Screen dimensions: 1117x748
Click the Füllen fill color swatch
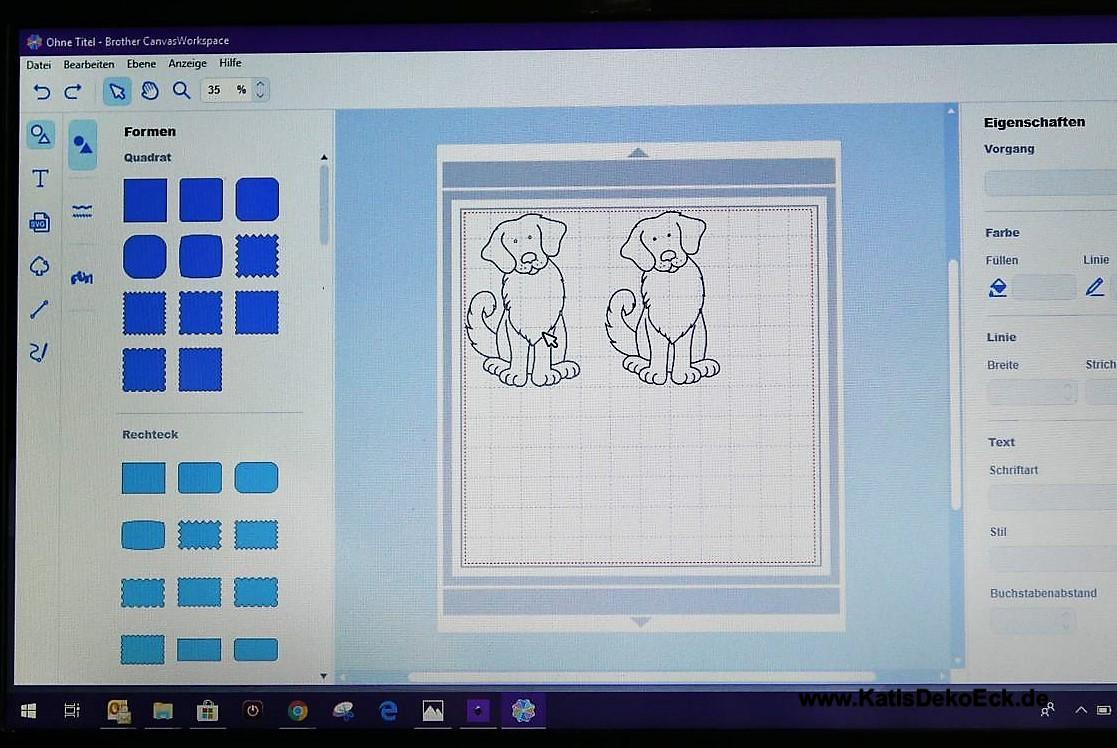click(x=1043, y=288)
